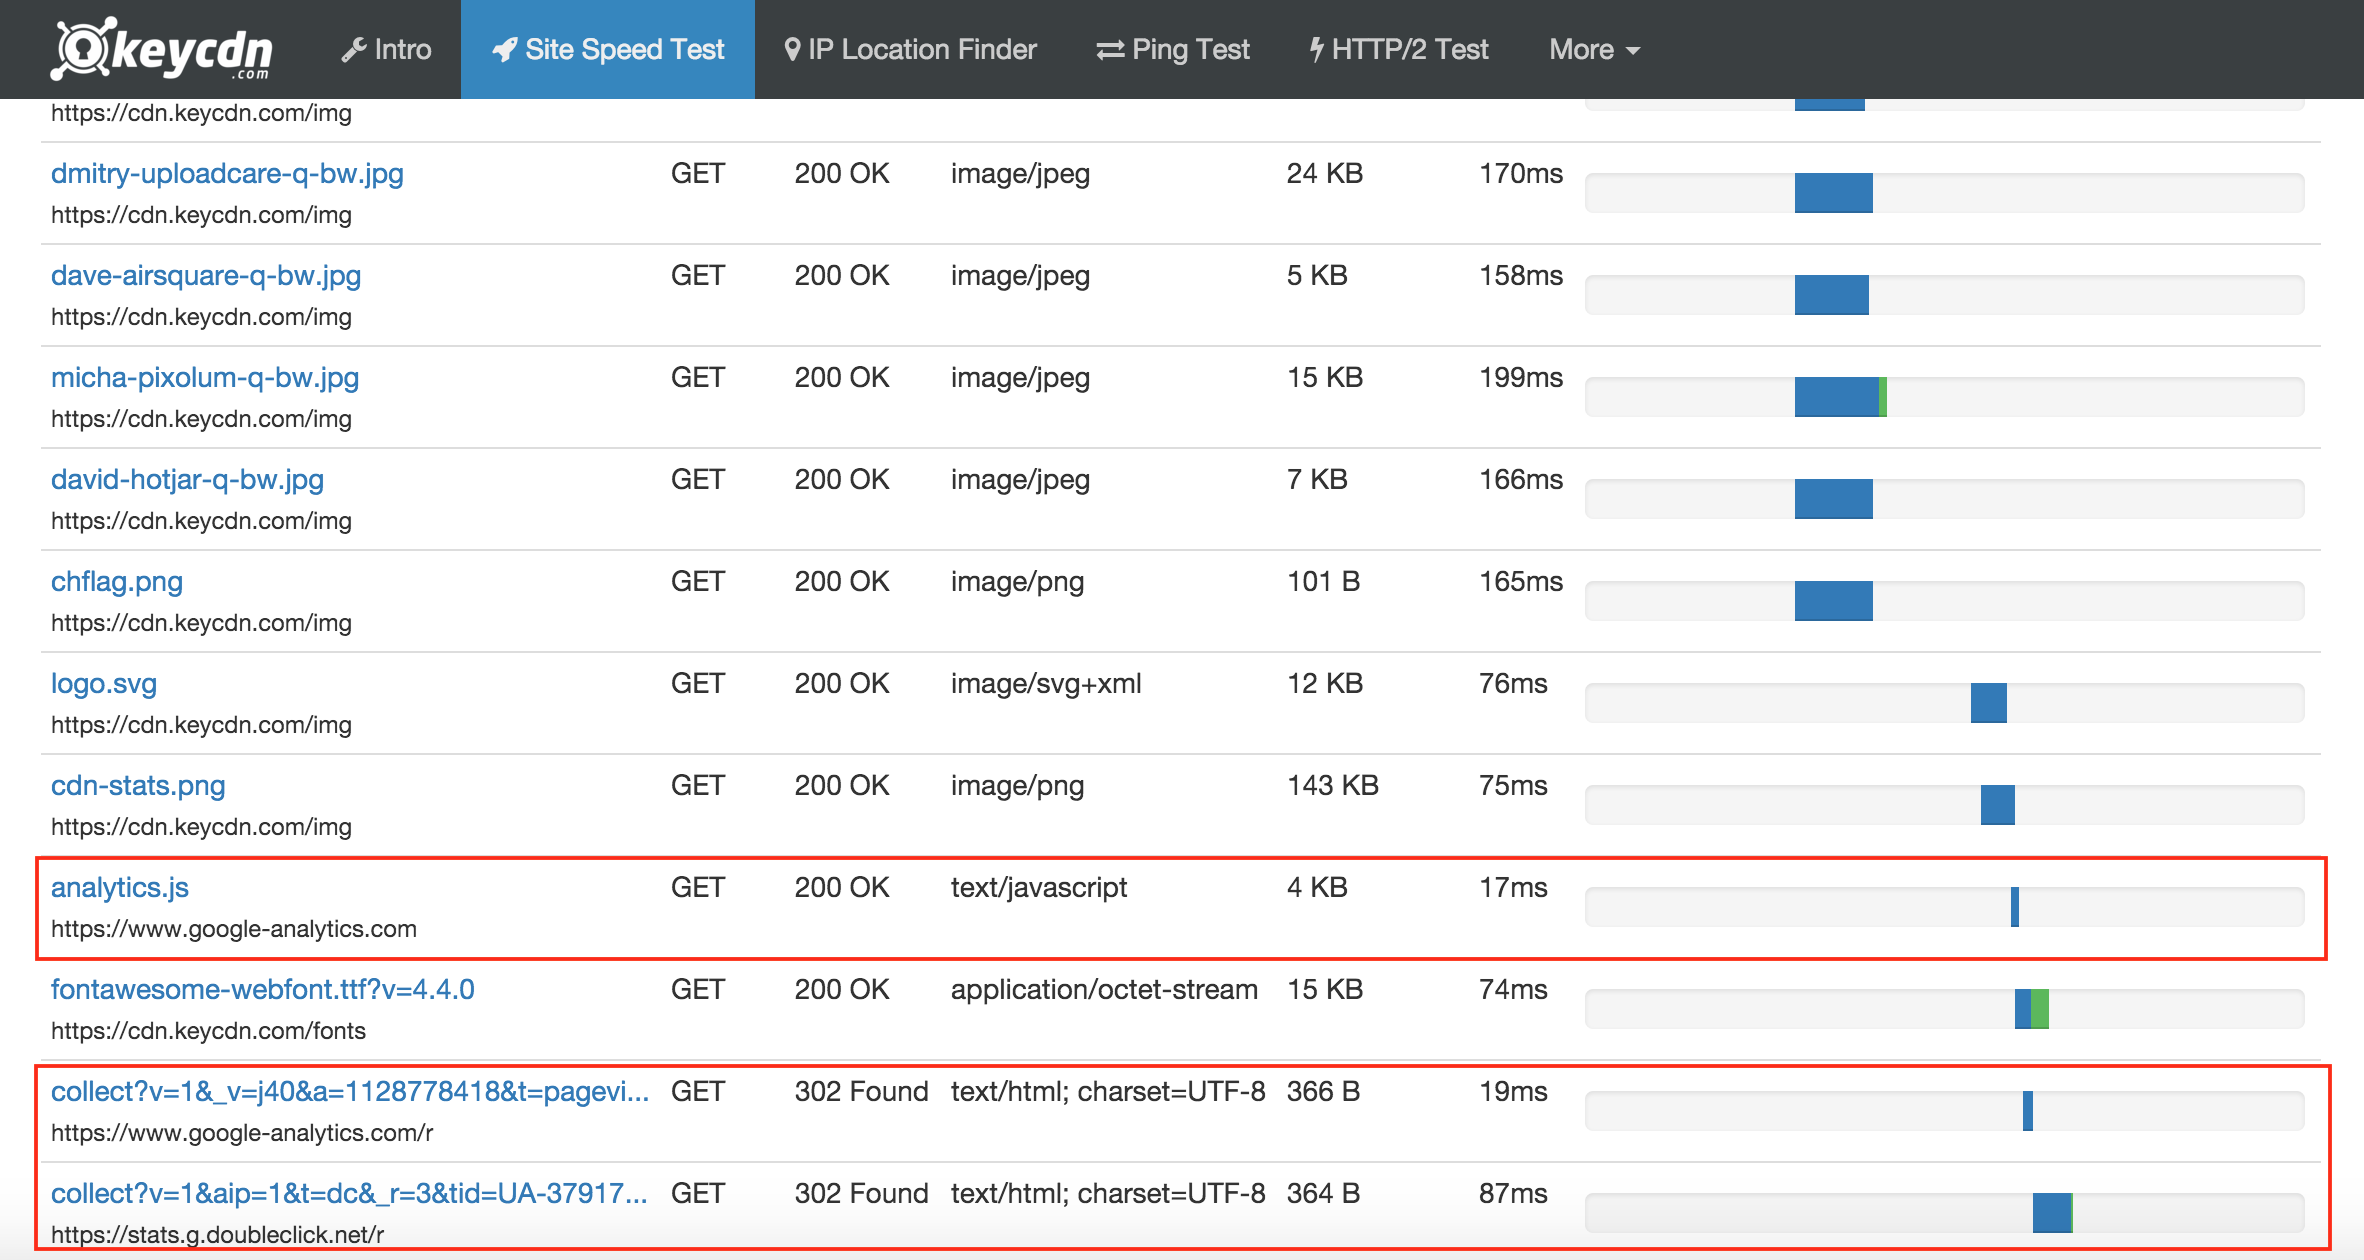This screenshot has height=1260, width=2364.
Task: Click GET method on logo.svg row
Action: (x=697, y=684)
